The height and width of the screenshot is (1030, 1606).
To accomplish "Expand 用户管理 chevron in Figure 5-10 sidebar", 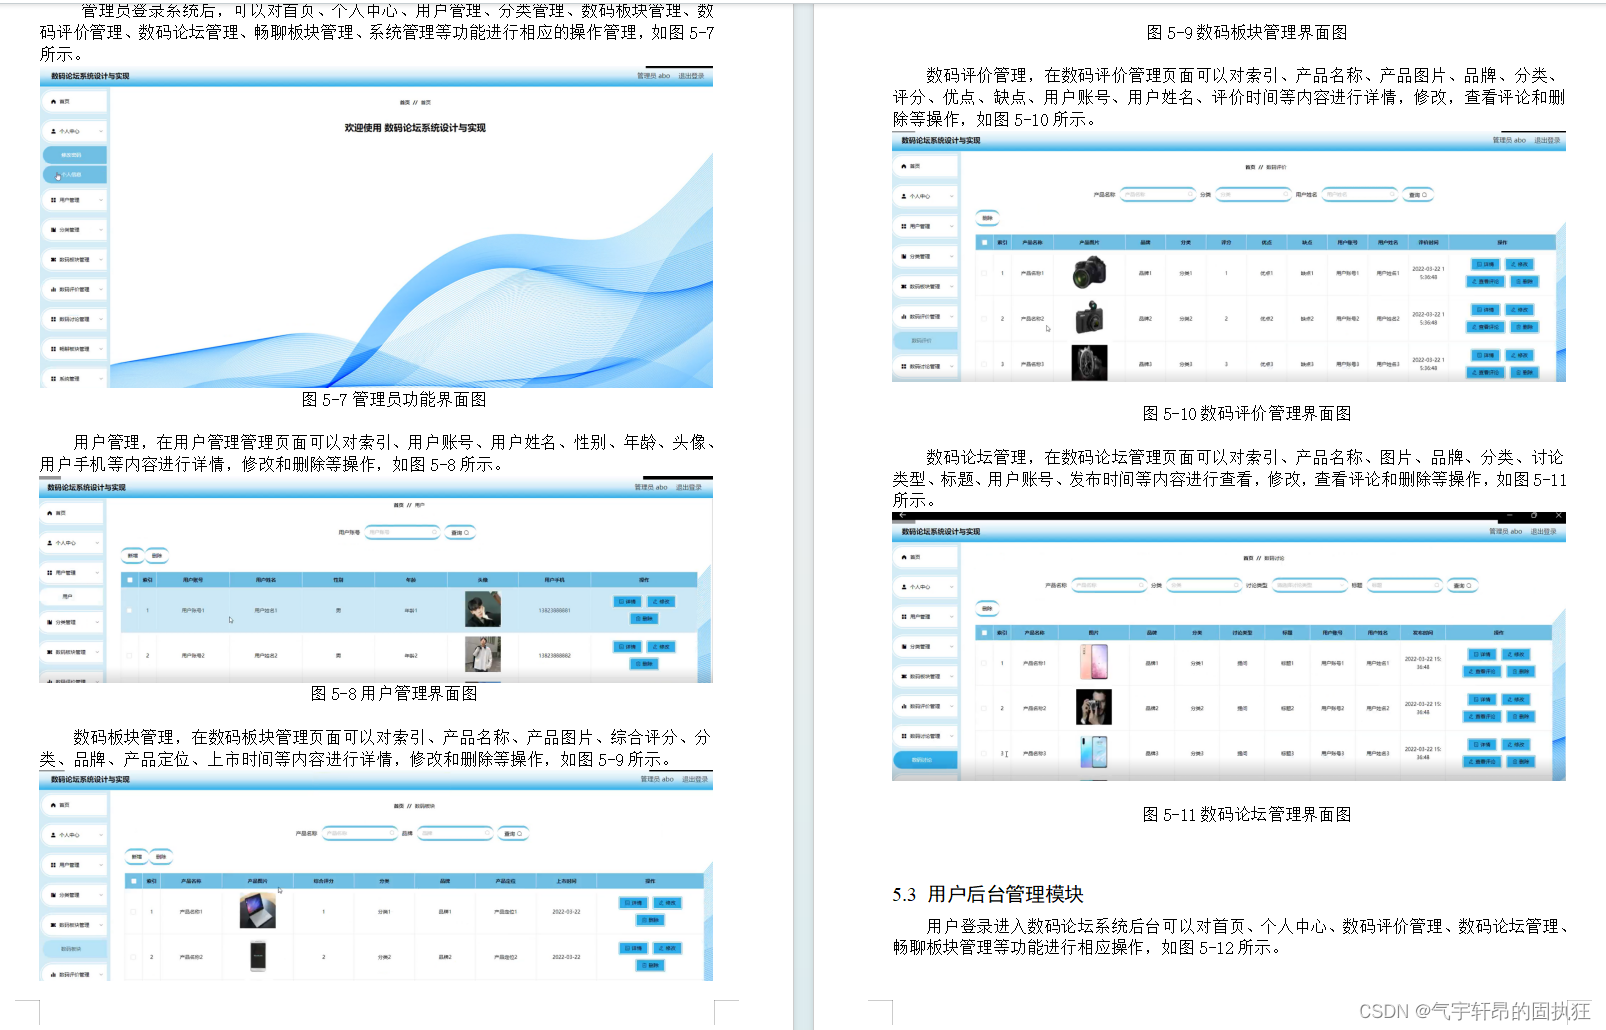I will (x=952, y=227).
